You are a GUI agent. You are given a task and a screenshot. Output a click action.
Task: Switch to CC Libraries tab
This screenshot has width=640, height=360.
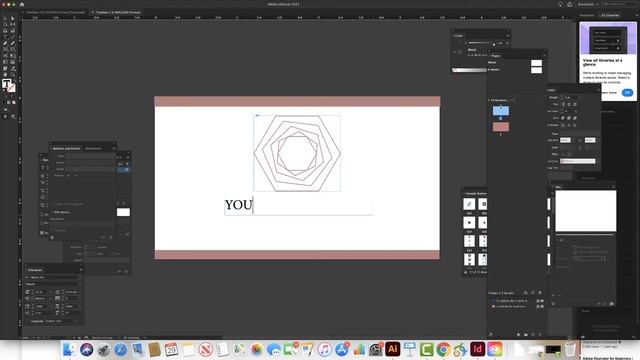click(610, 15)
